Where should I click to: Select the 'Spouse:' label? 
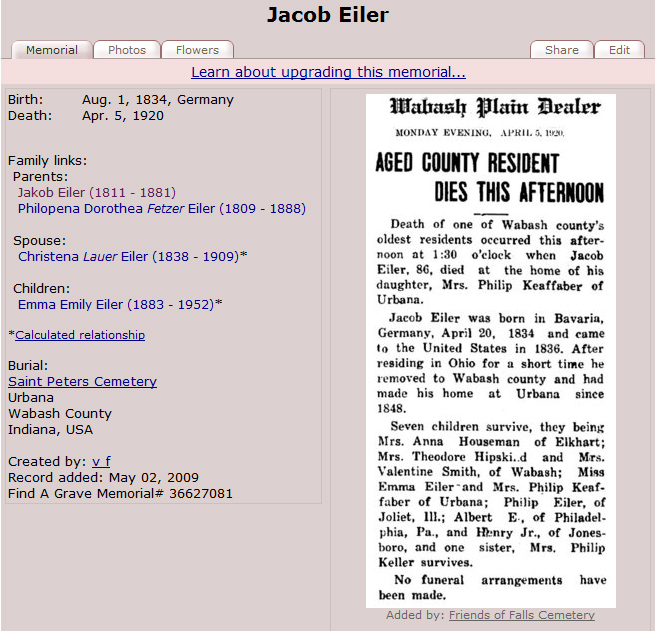tap(40, 240)
